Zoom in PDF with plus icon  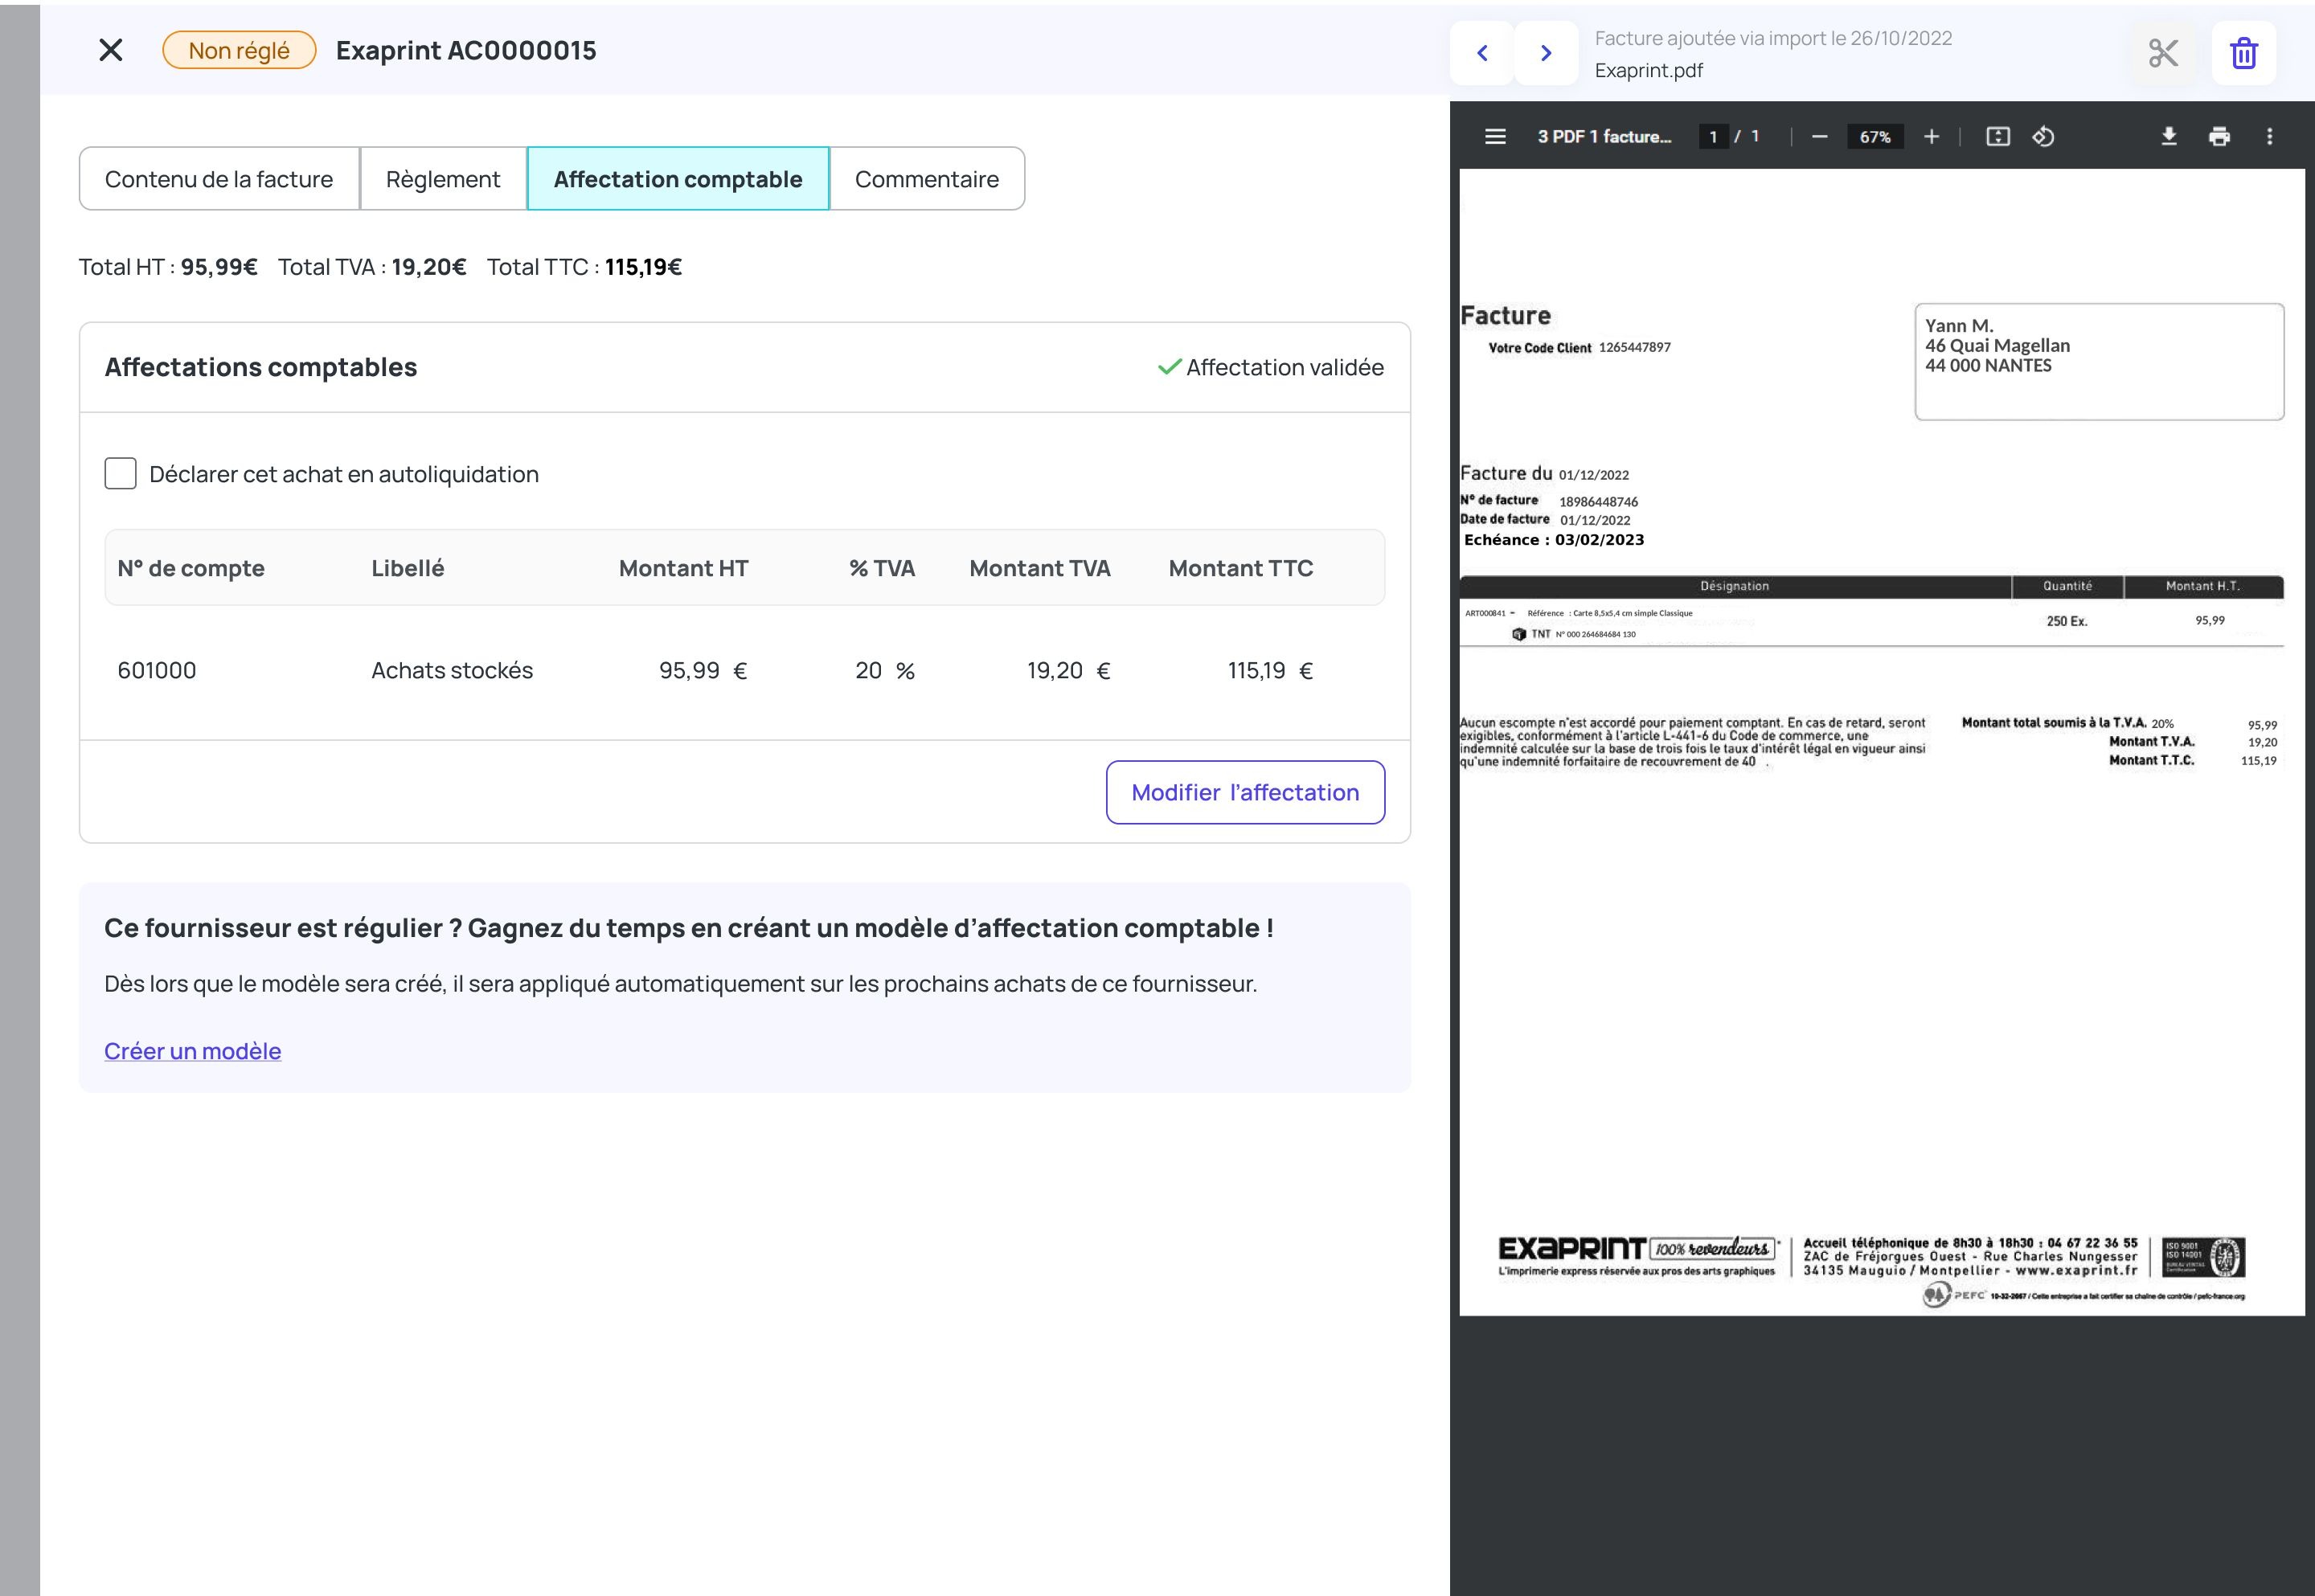tap(1931, 137)
